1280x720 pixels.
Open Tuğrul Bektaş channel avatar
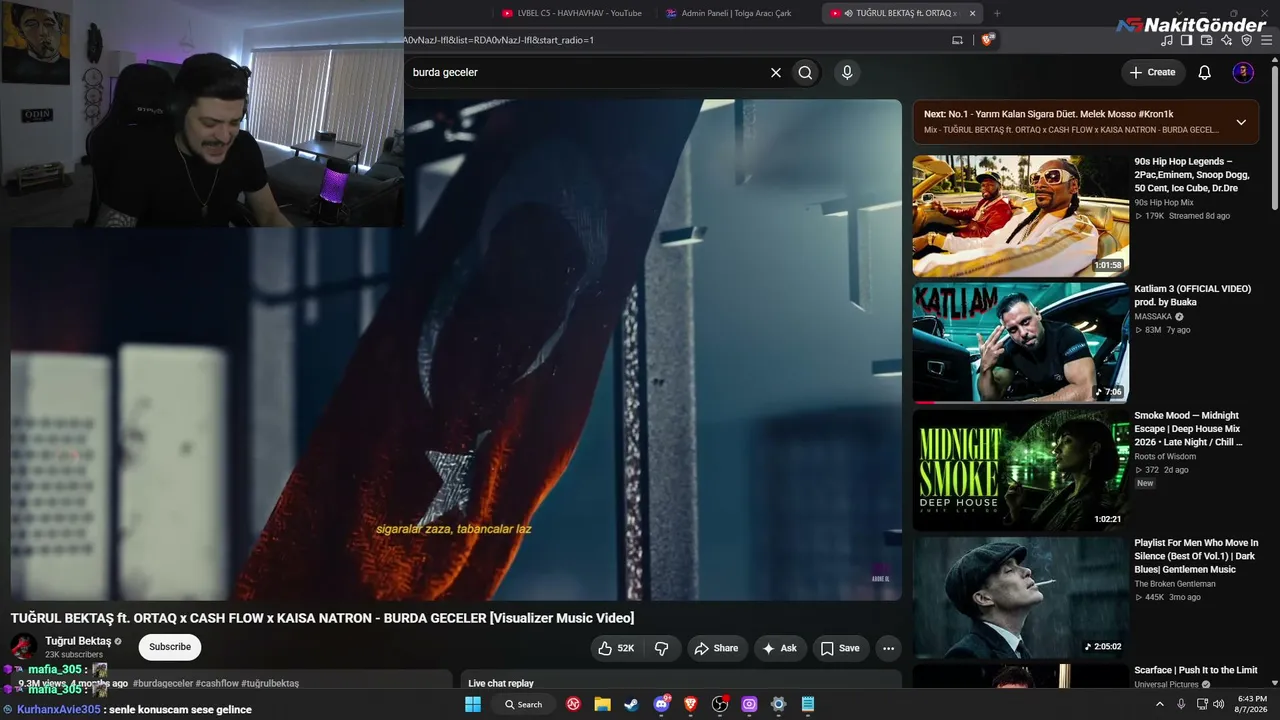point(24,647)
